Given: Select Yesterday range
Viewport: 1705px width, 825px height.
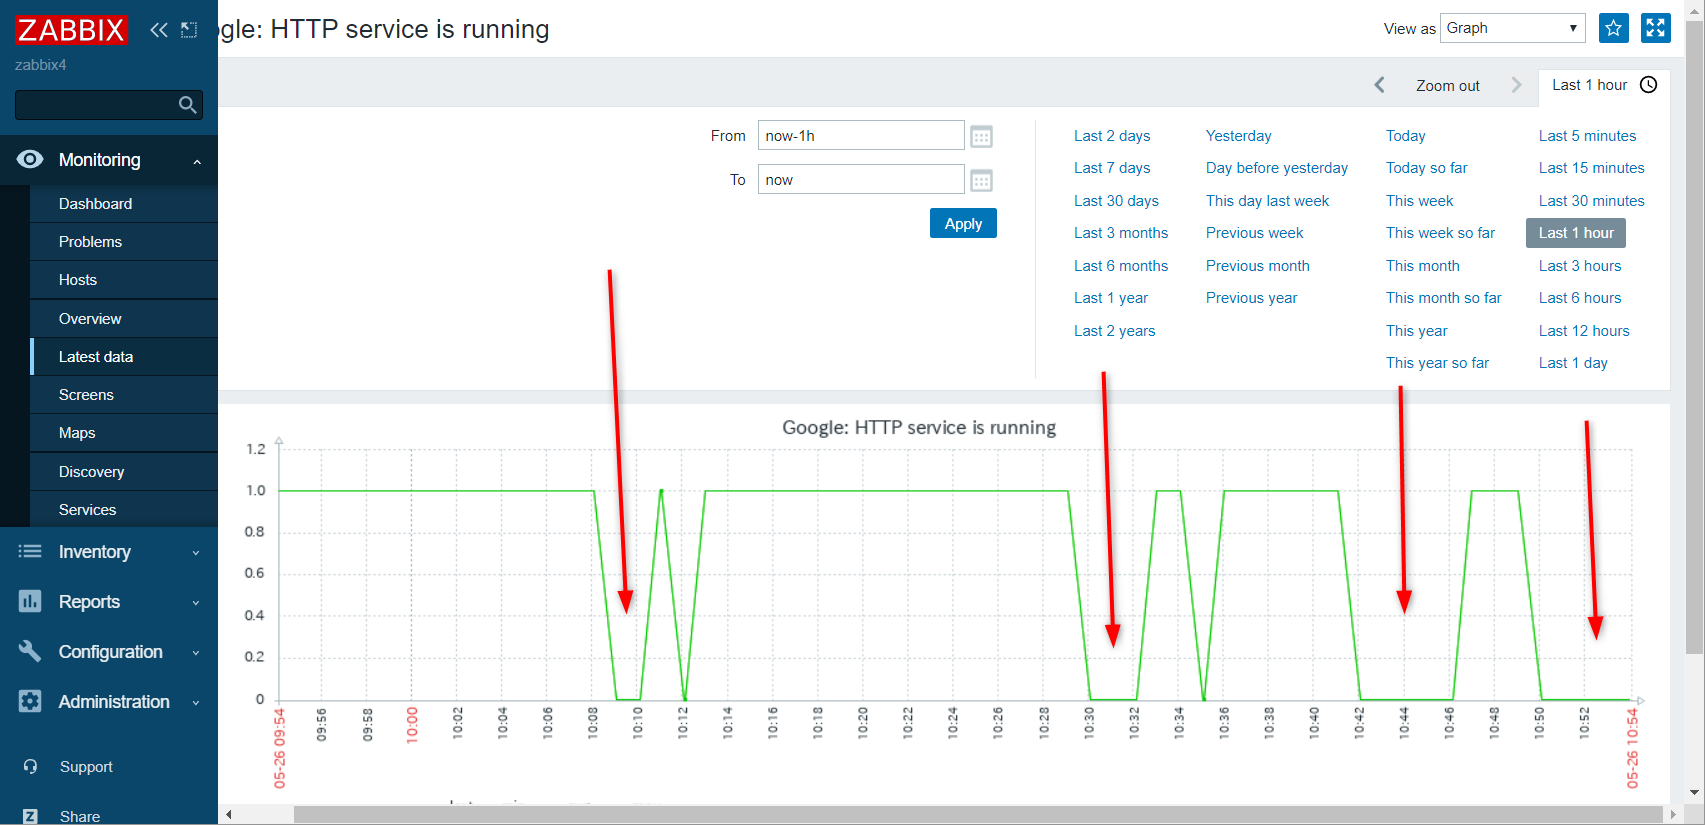Looking at the screenshot, I should point(1239,136).
